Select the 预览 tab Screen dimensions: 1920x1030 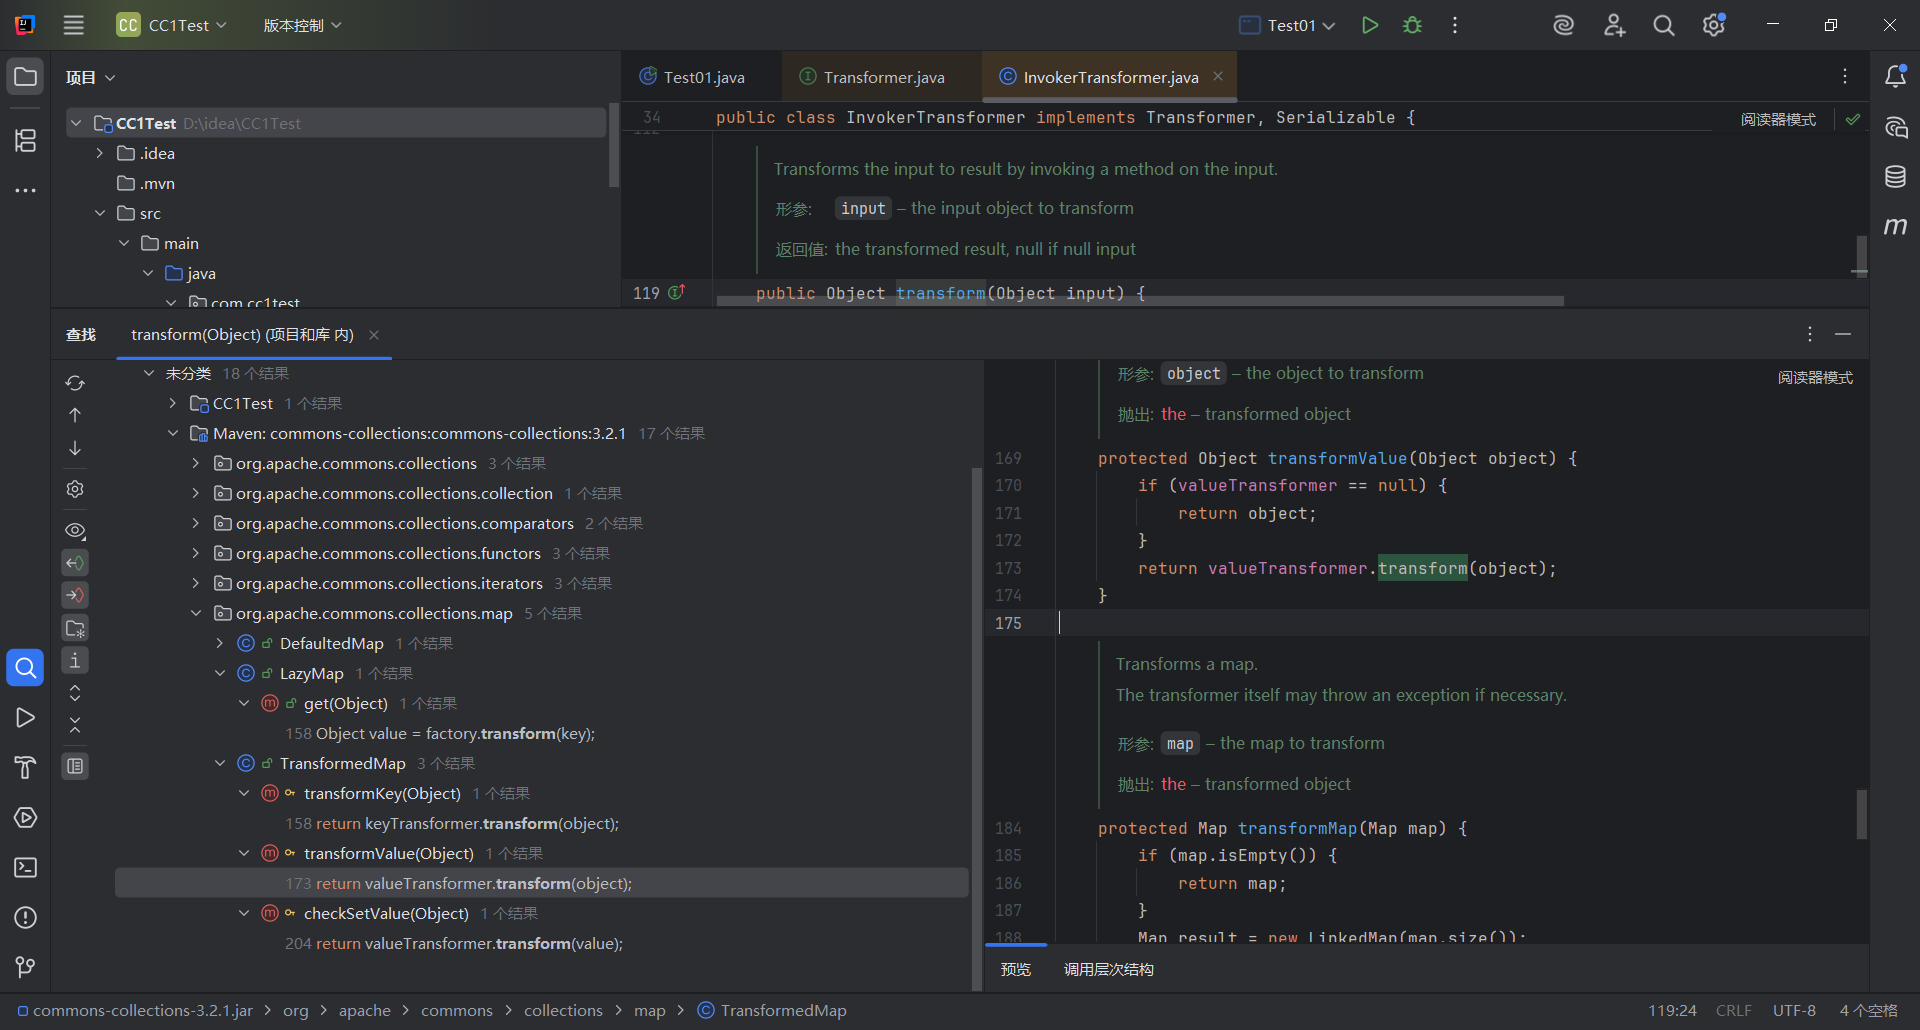point(1015,969)
